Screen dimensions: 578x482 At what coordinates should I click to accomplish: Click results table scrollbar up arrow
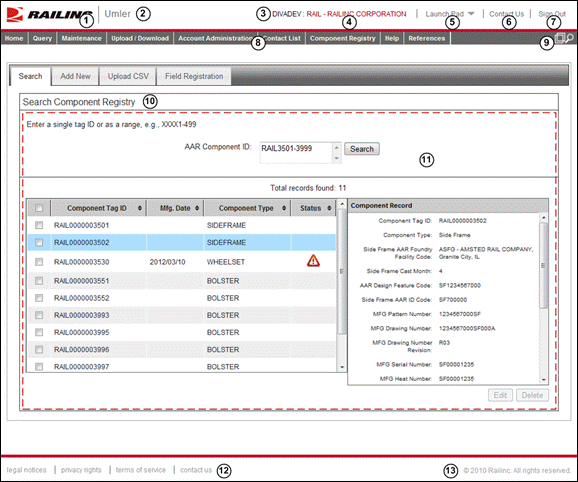pyautogui.click(x=342, y=204)
